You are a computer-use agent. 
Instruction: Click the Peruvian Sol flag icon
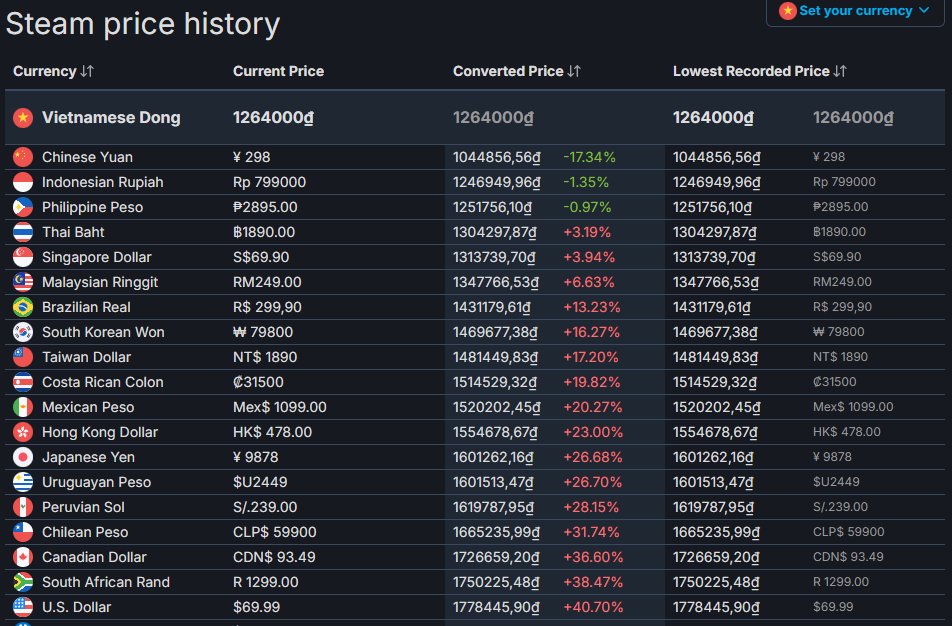[23, 507]
